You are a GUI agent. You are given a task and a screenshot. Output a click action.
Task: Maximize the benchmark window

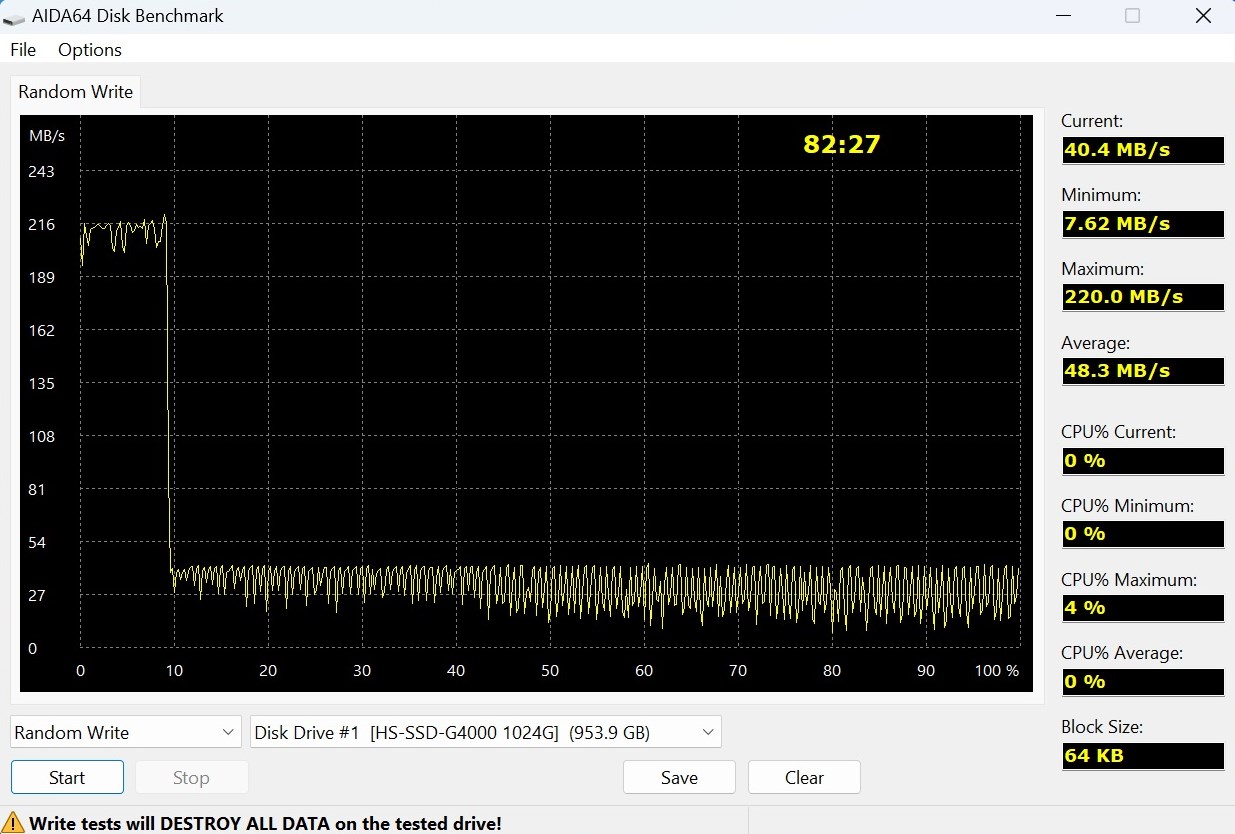[1132, 16]
